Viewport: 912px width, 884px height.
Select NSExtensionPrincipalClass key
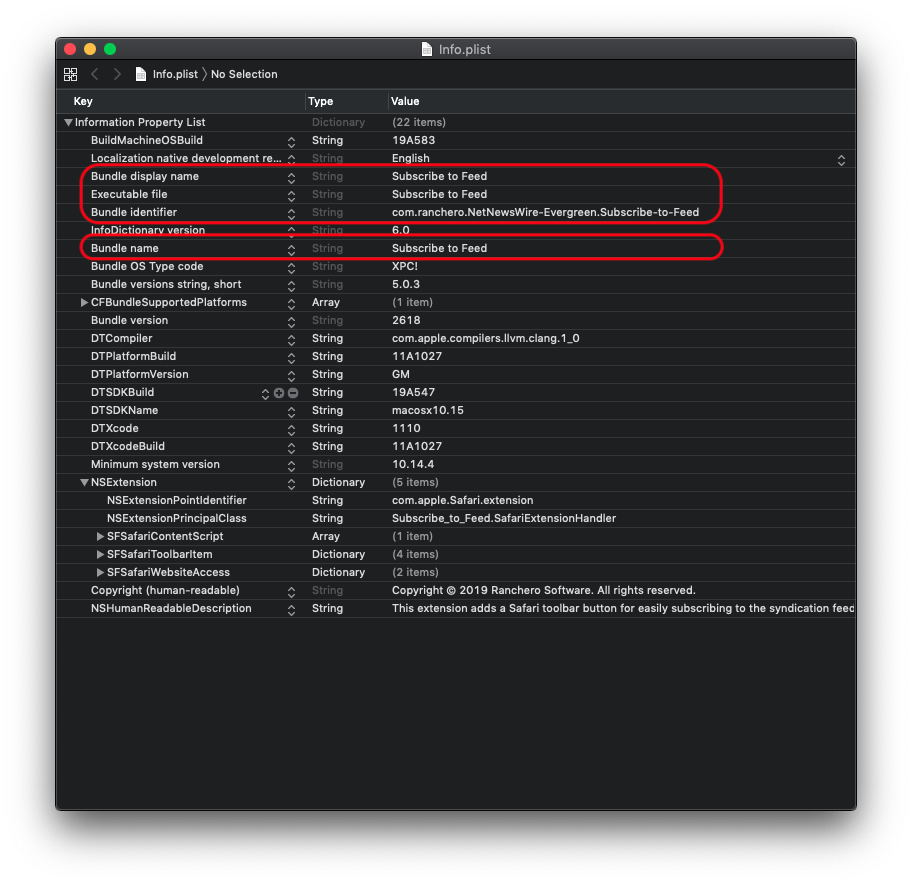[x=177, y=519]
